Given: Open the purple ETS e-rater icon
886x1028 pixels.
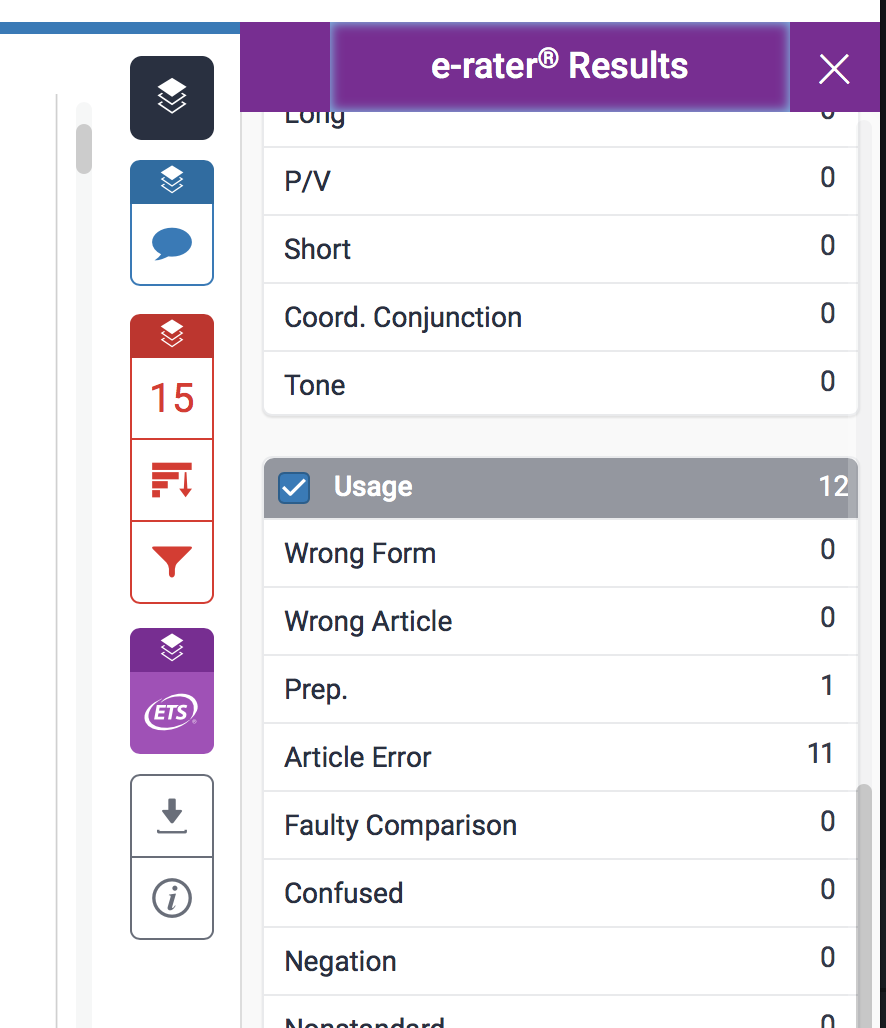Looking at the screenshot, I should 172,713.
